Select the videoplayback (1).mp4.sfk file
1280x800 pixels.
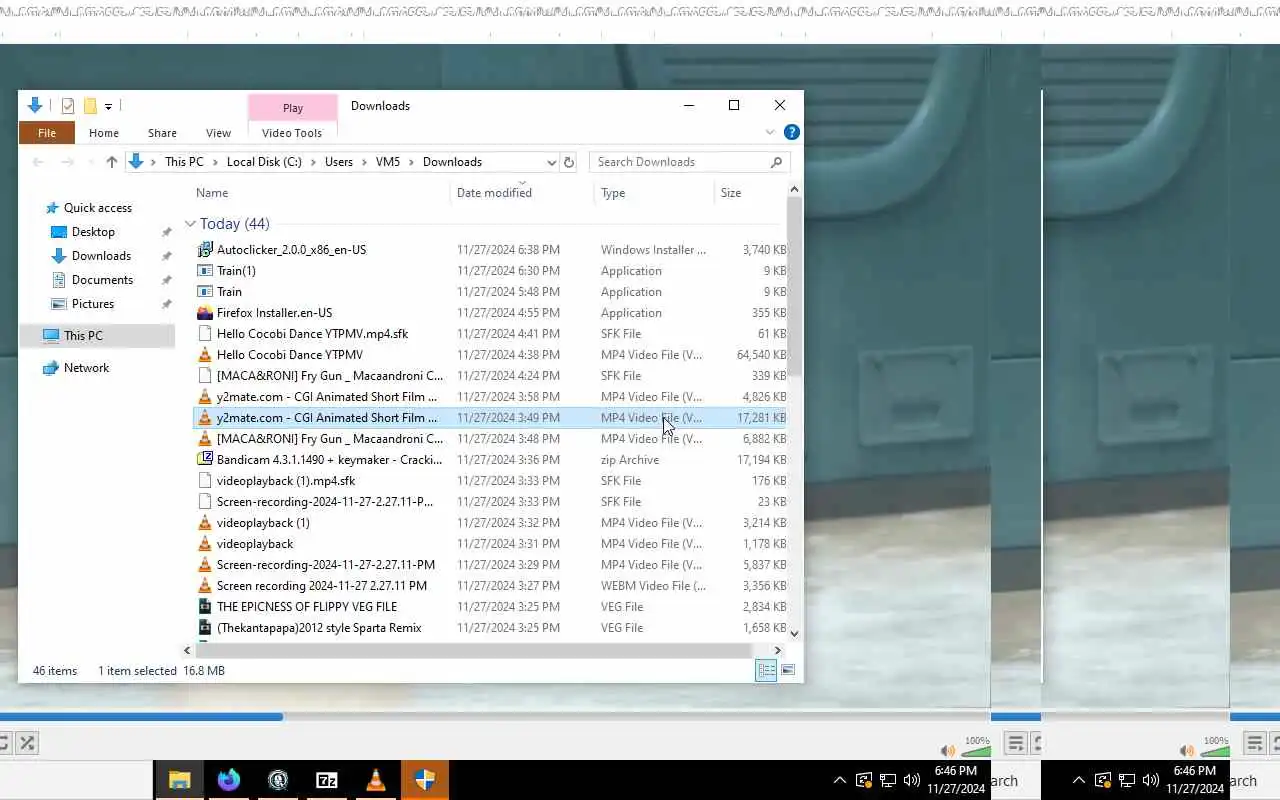(x=286, y=481)
